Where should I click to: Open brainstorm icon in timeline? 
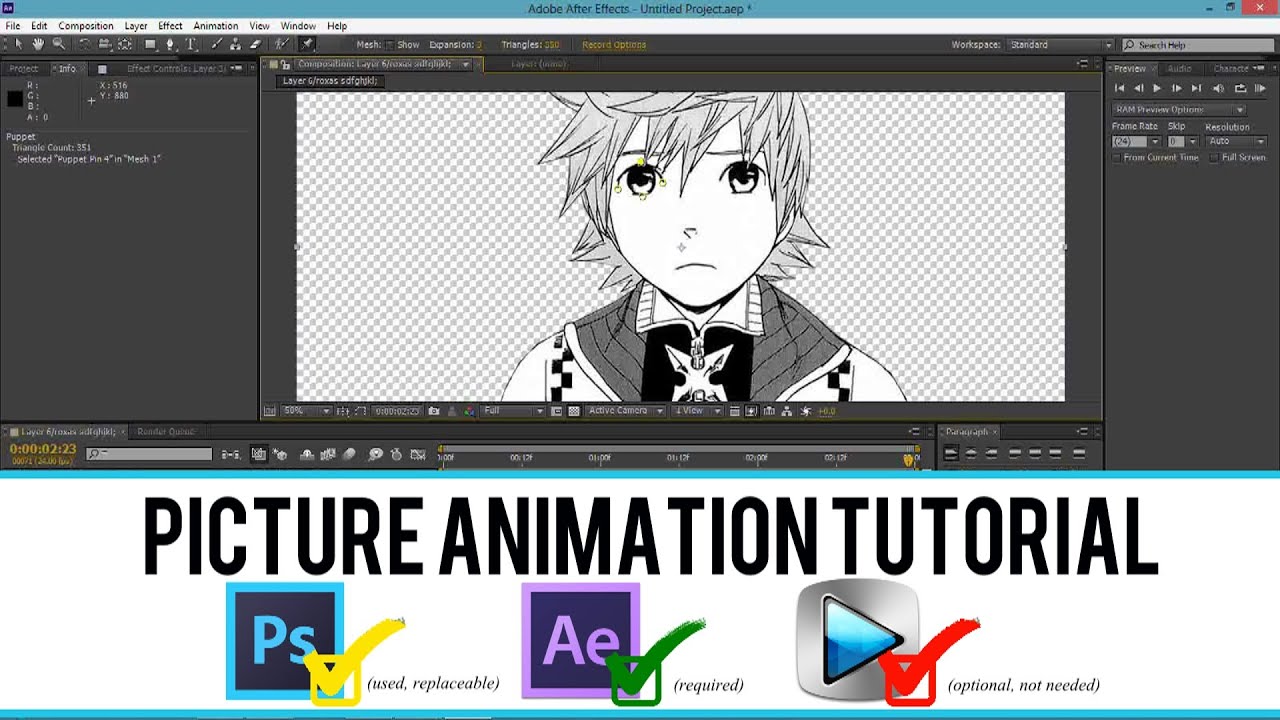376,455
